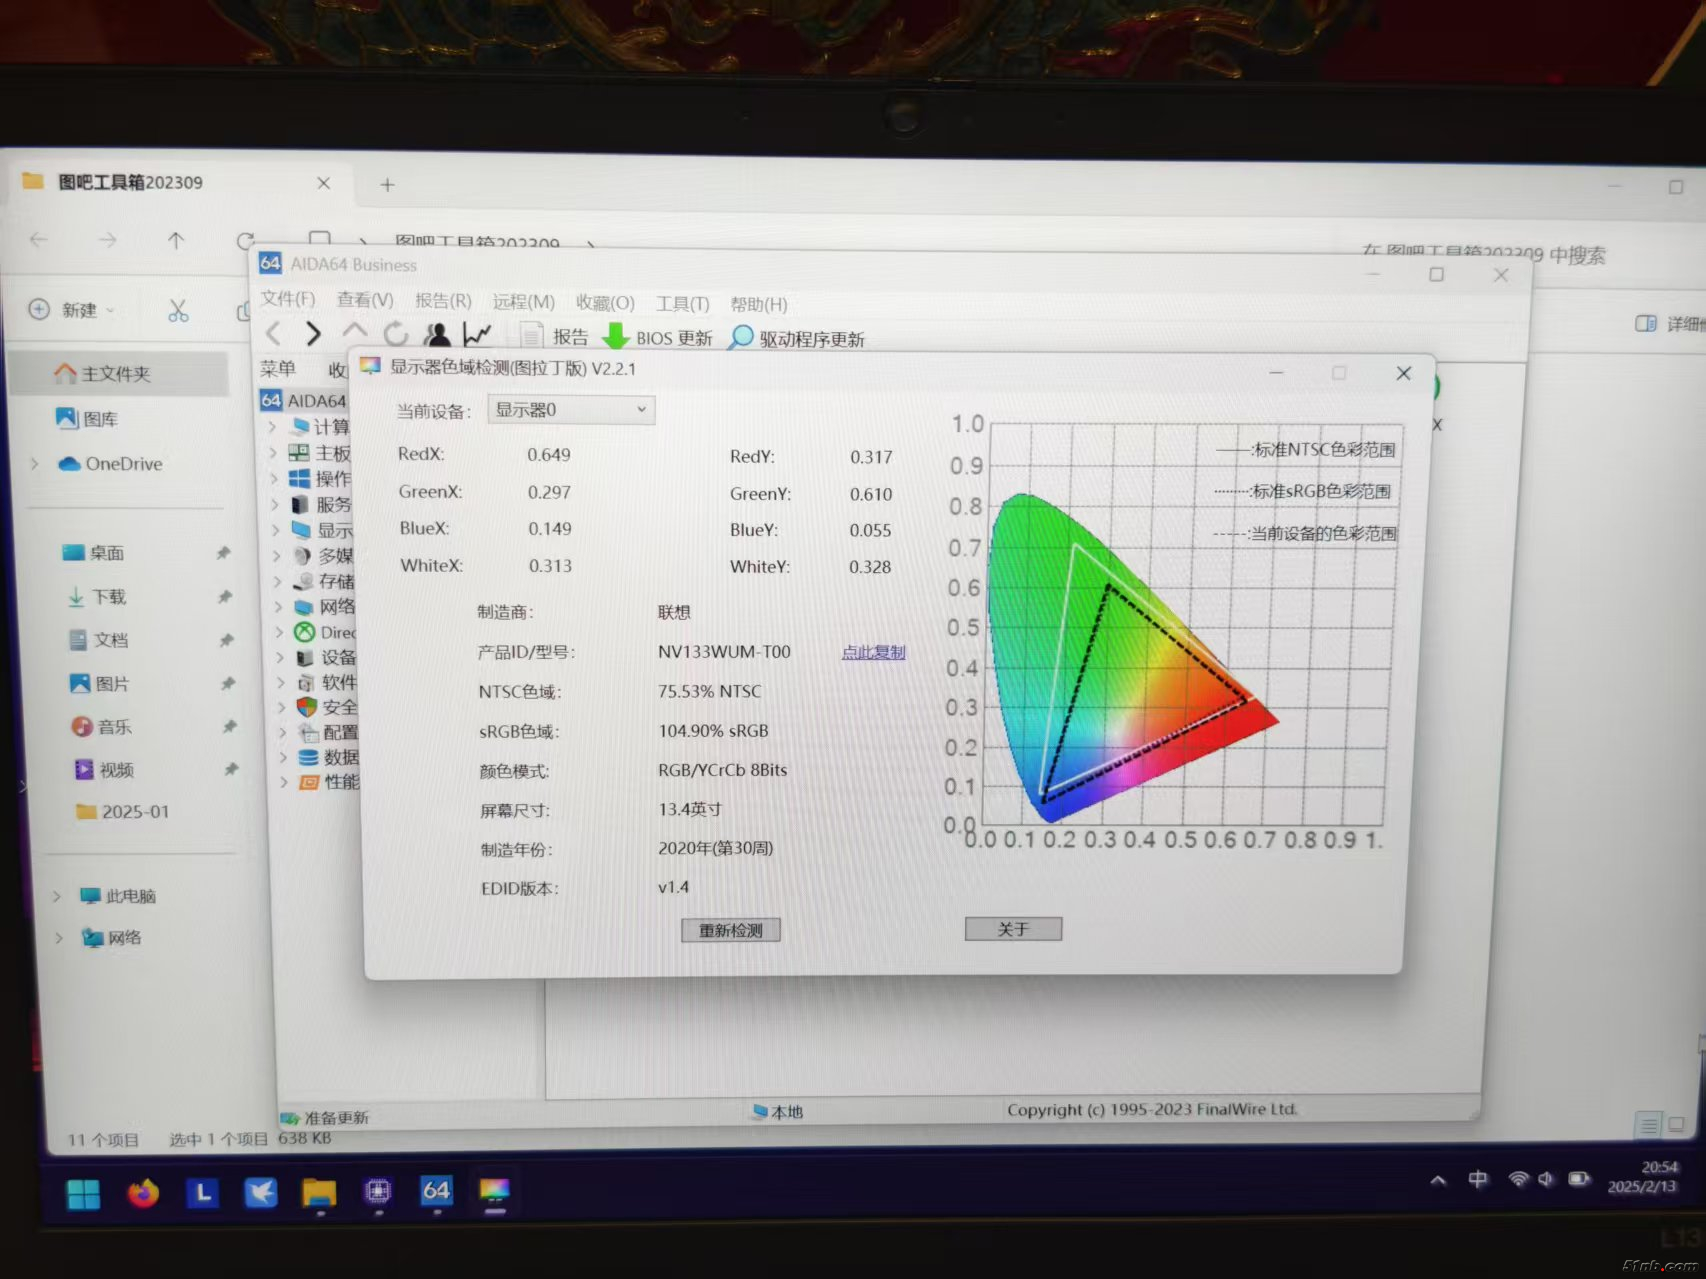
Task: Add a new File Explorer tab
Action: pyautogui.click(x=387, y=185)
